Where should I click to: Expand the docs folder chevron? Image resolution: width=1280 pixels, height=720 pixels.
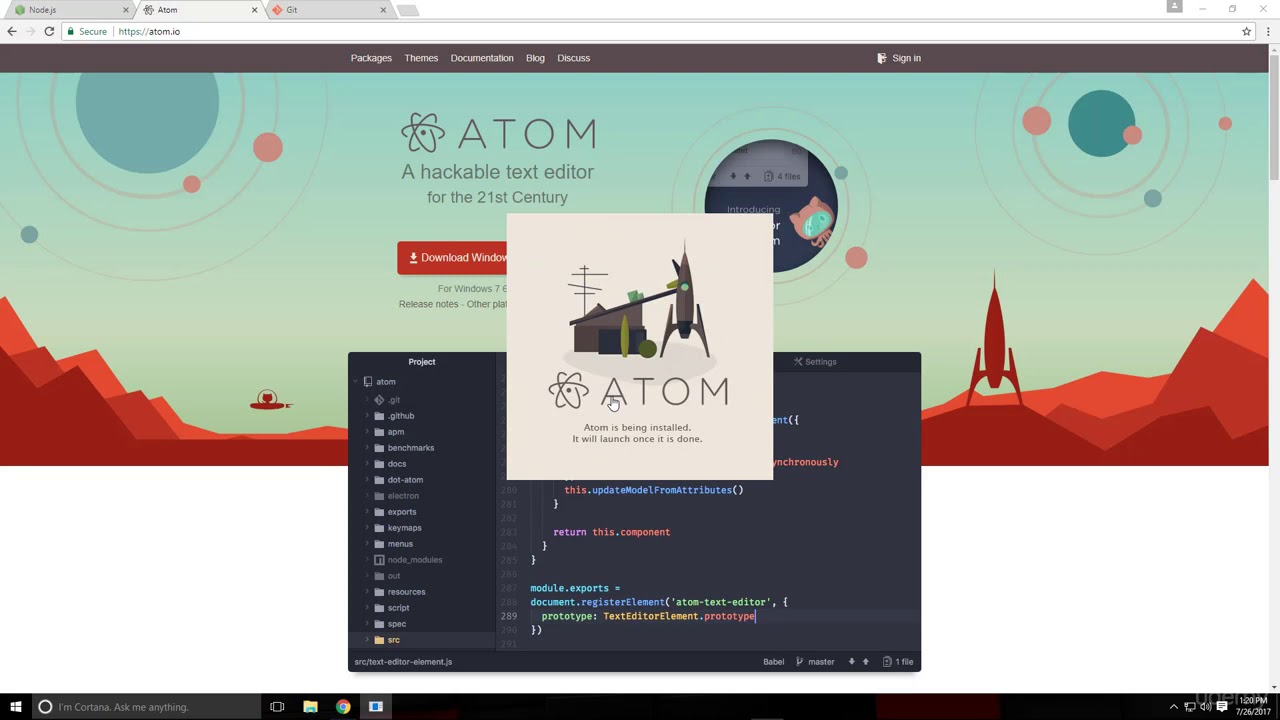click(x=367, y=464)
